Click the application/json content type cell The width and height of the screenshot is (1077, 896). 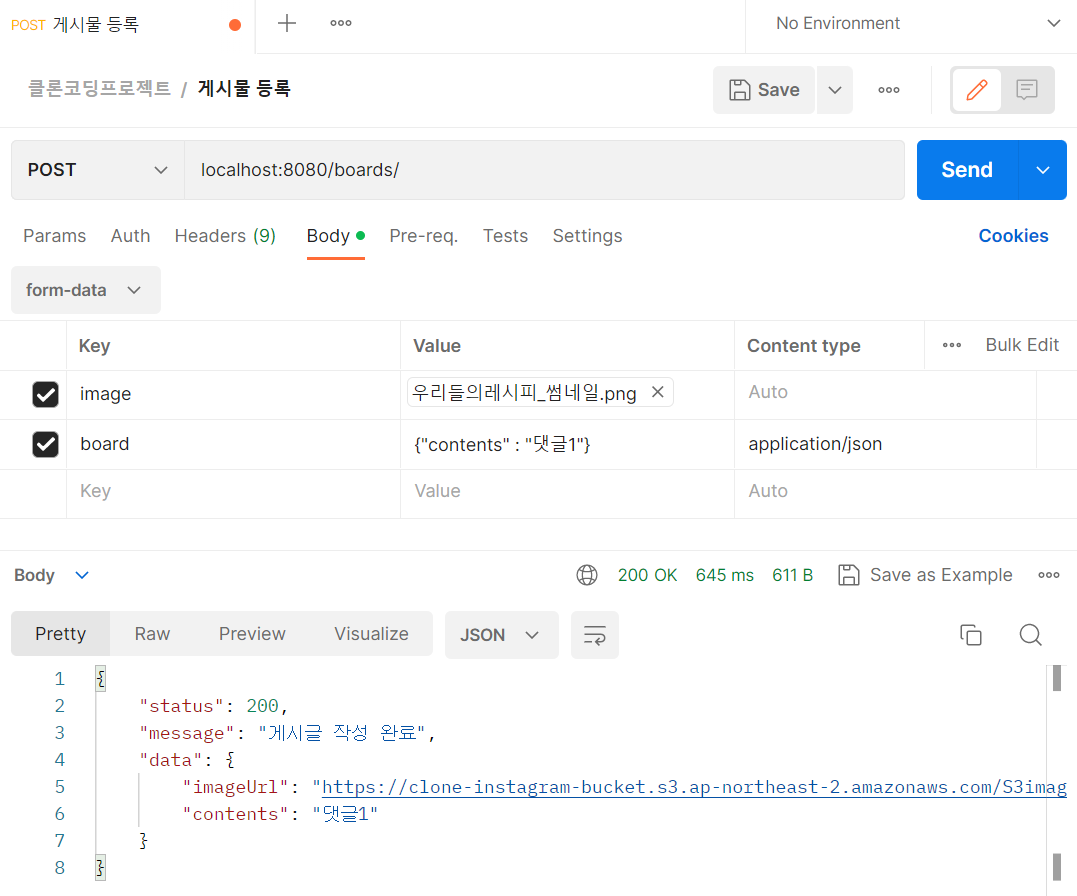[885, 444]
